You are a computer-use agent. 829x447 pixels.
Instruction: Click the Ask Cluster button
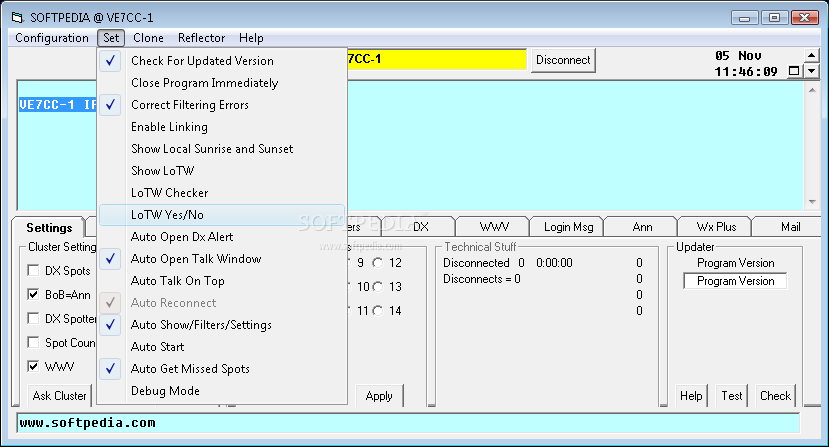[x=59, y=396]
